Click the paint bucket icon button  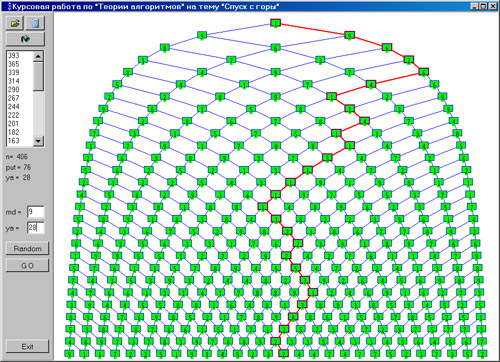(25, 39)
